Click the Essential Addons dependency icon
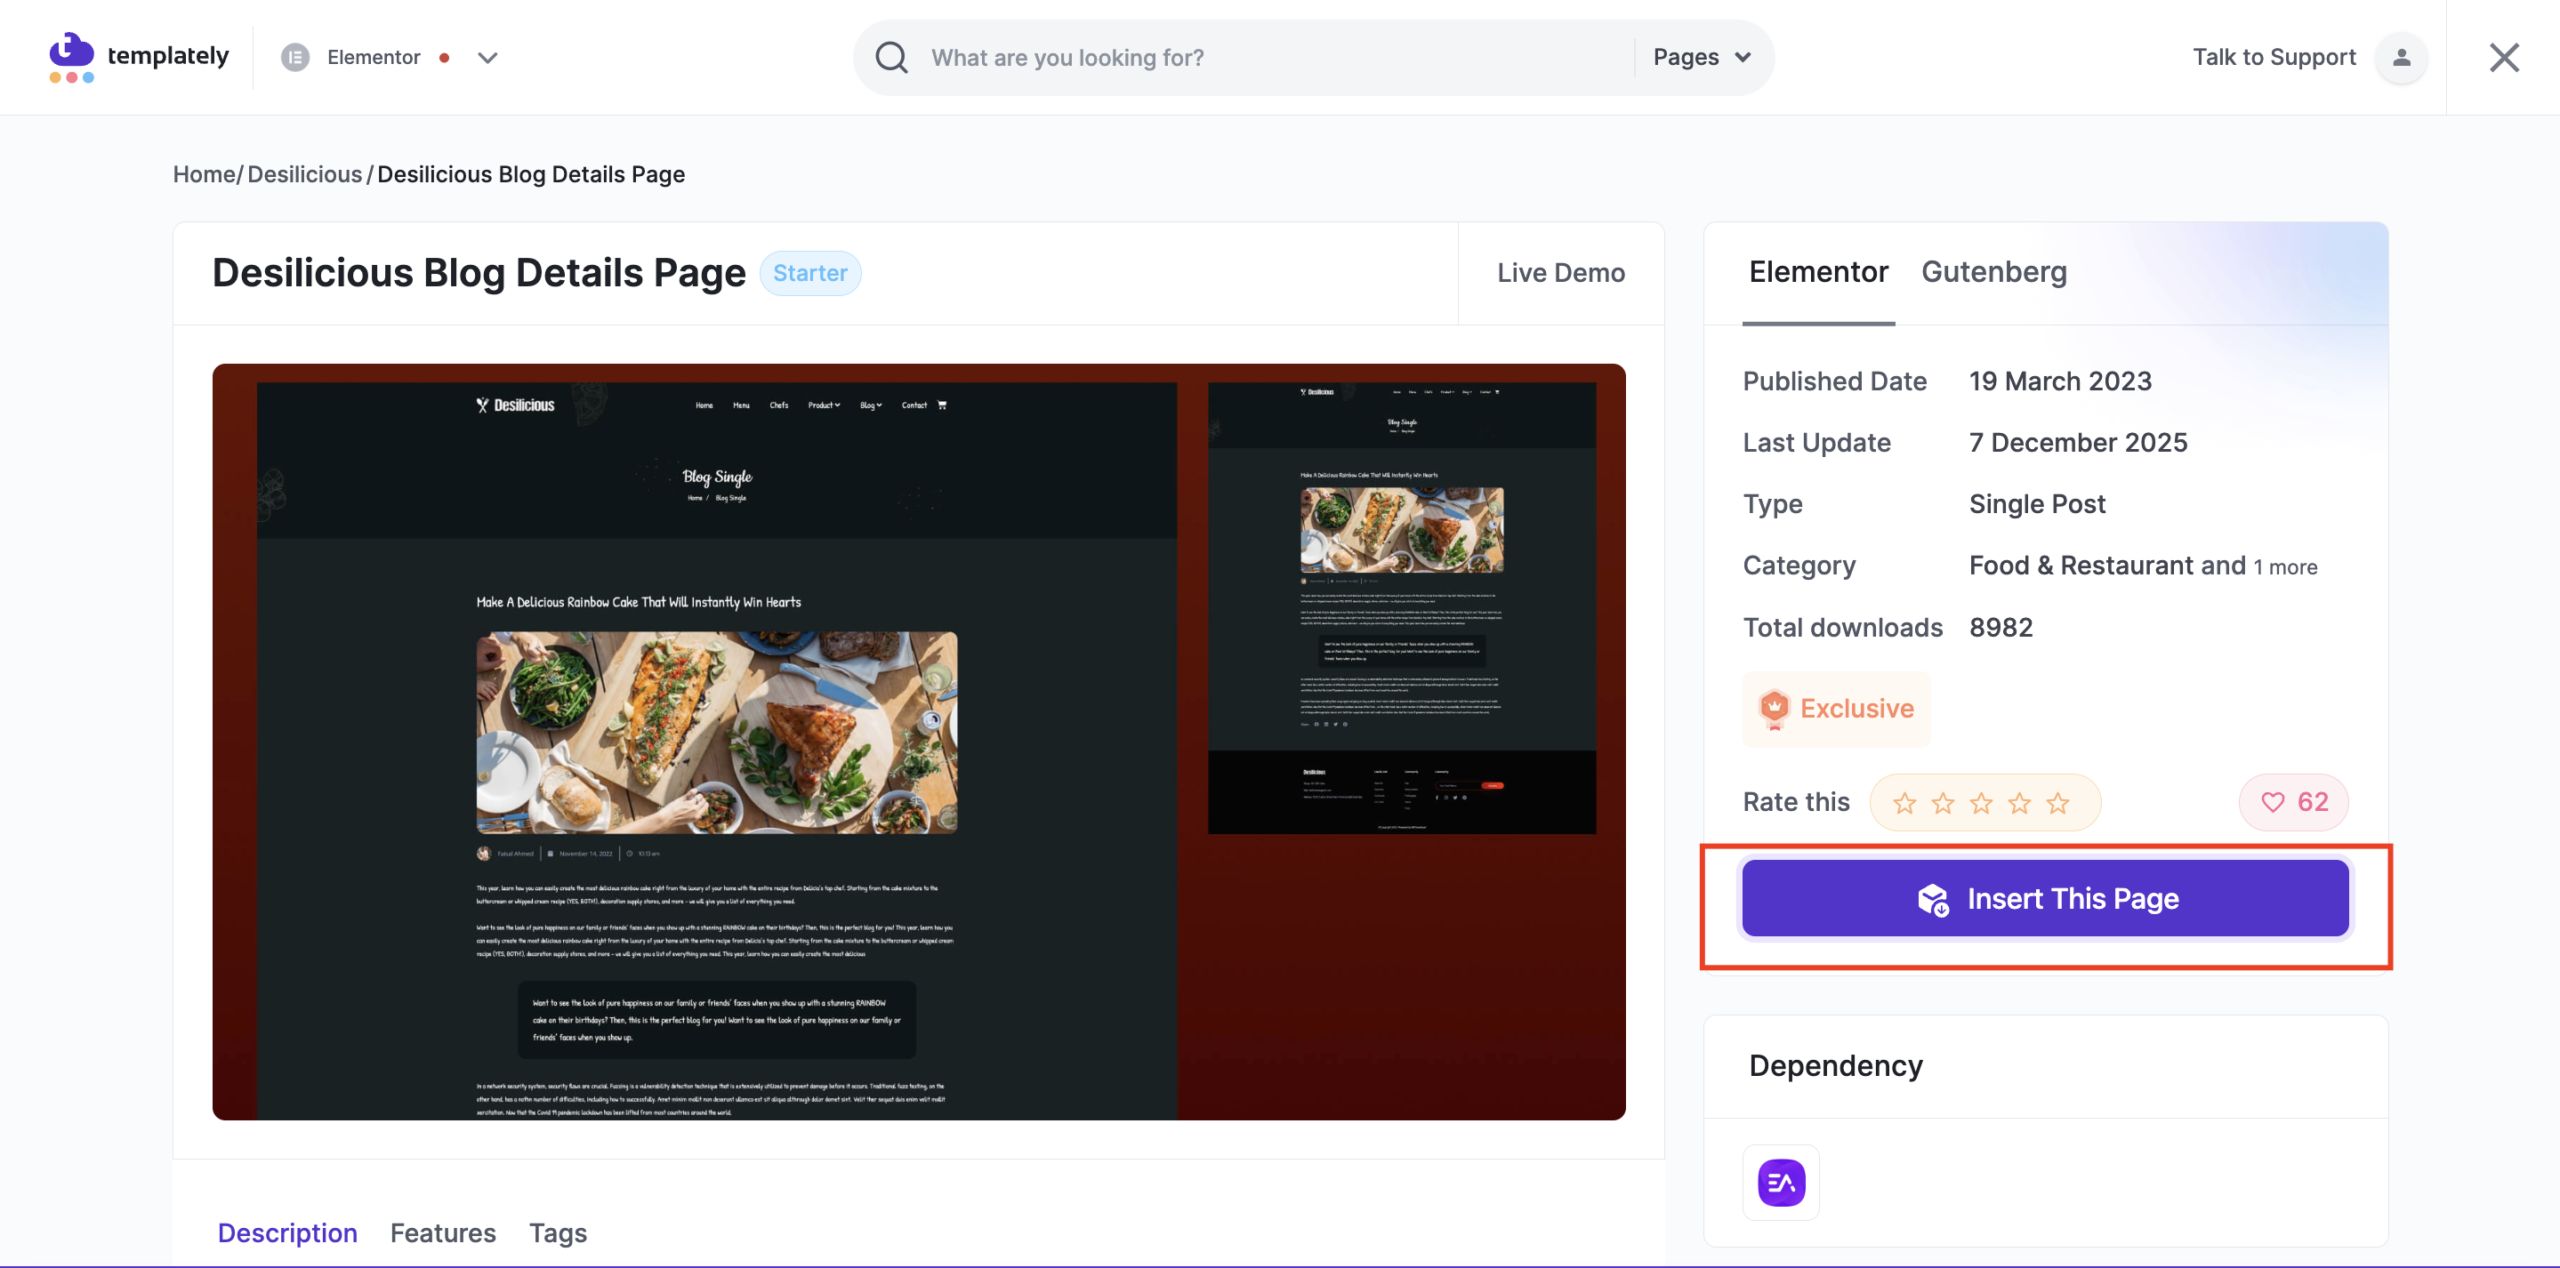Screen dimensions: 2560x1268 tap(1781, 1182)
